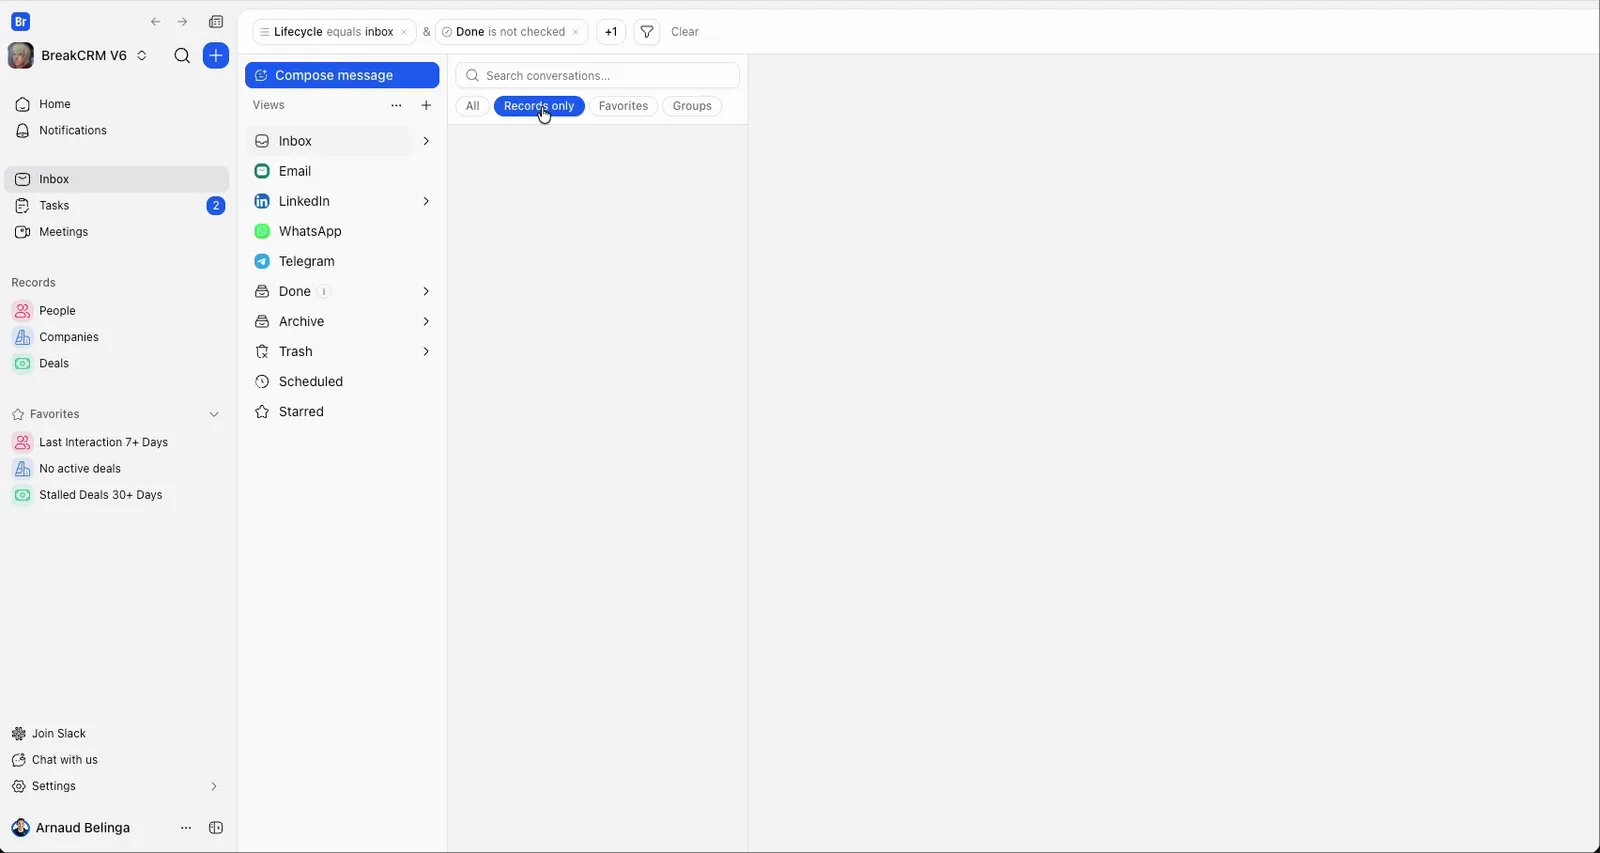
Task: Go back with the left arrow icon
Action: click(156, 22)
